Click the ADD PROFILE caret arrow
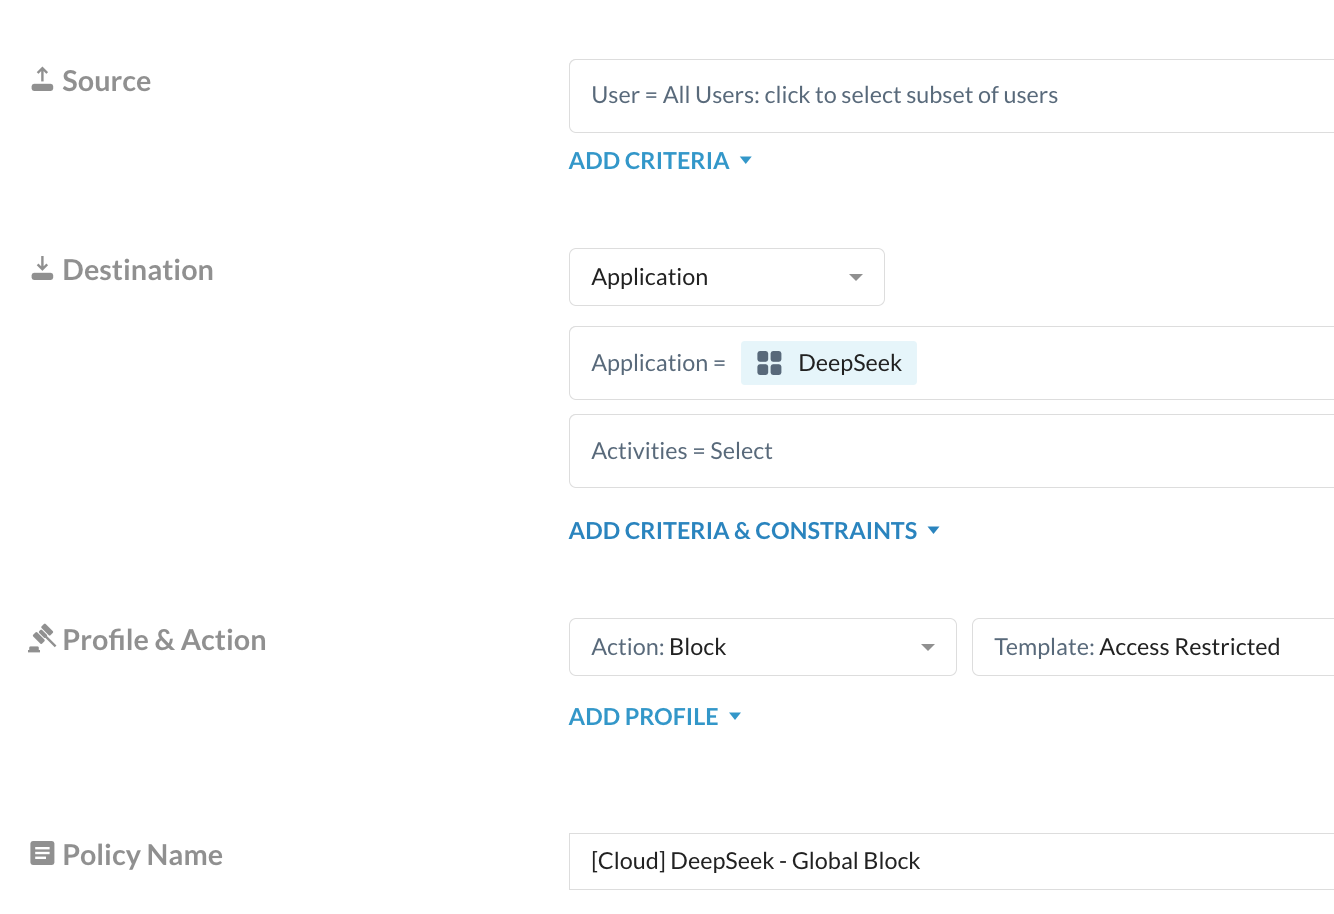 735,717
